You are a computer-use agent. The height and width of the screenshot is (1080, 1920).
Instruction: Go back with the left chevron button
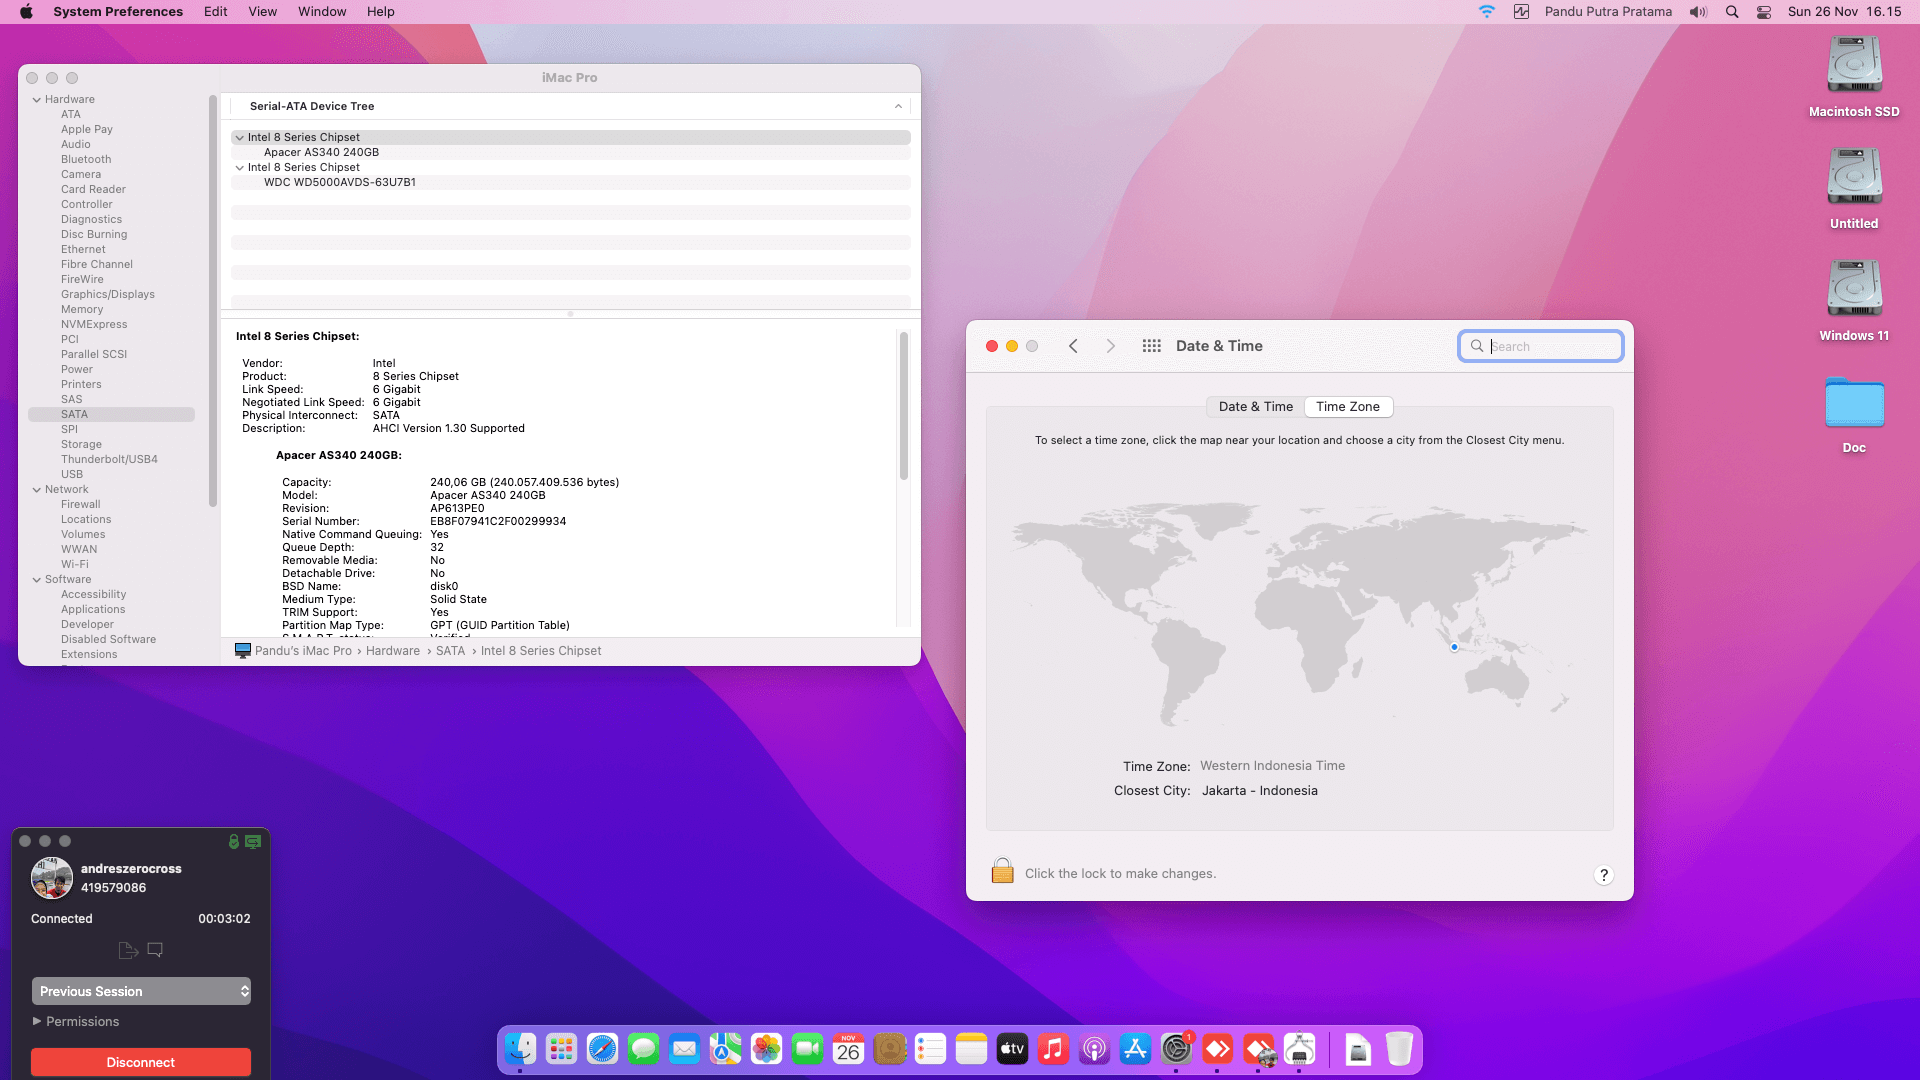click(1073, 346)
